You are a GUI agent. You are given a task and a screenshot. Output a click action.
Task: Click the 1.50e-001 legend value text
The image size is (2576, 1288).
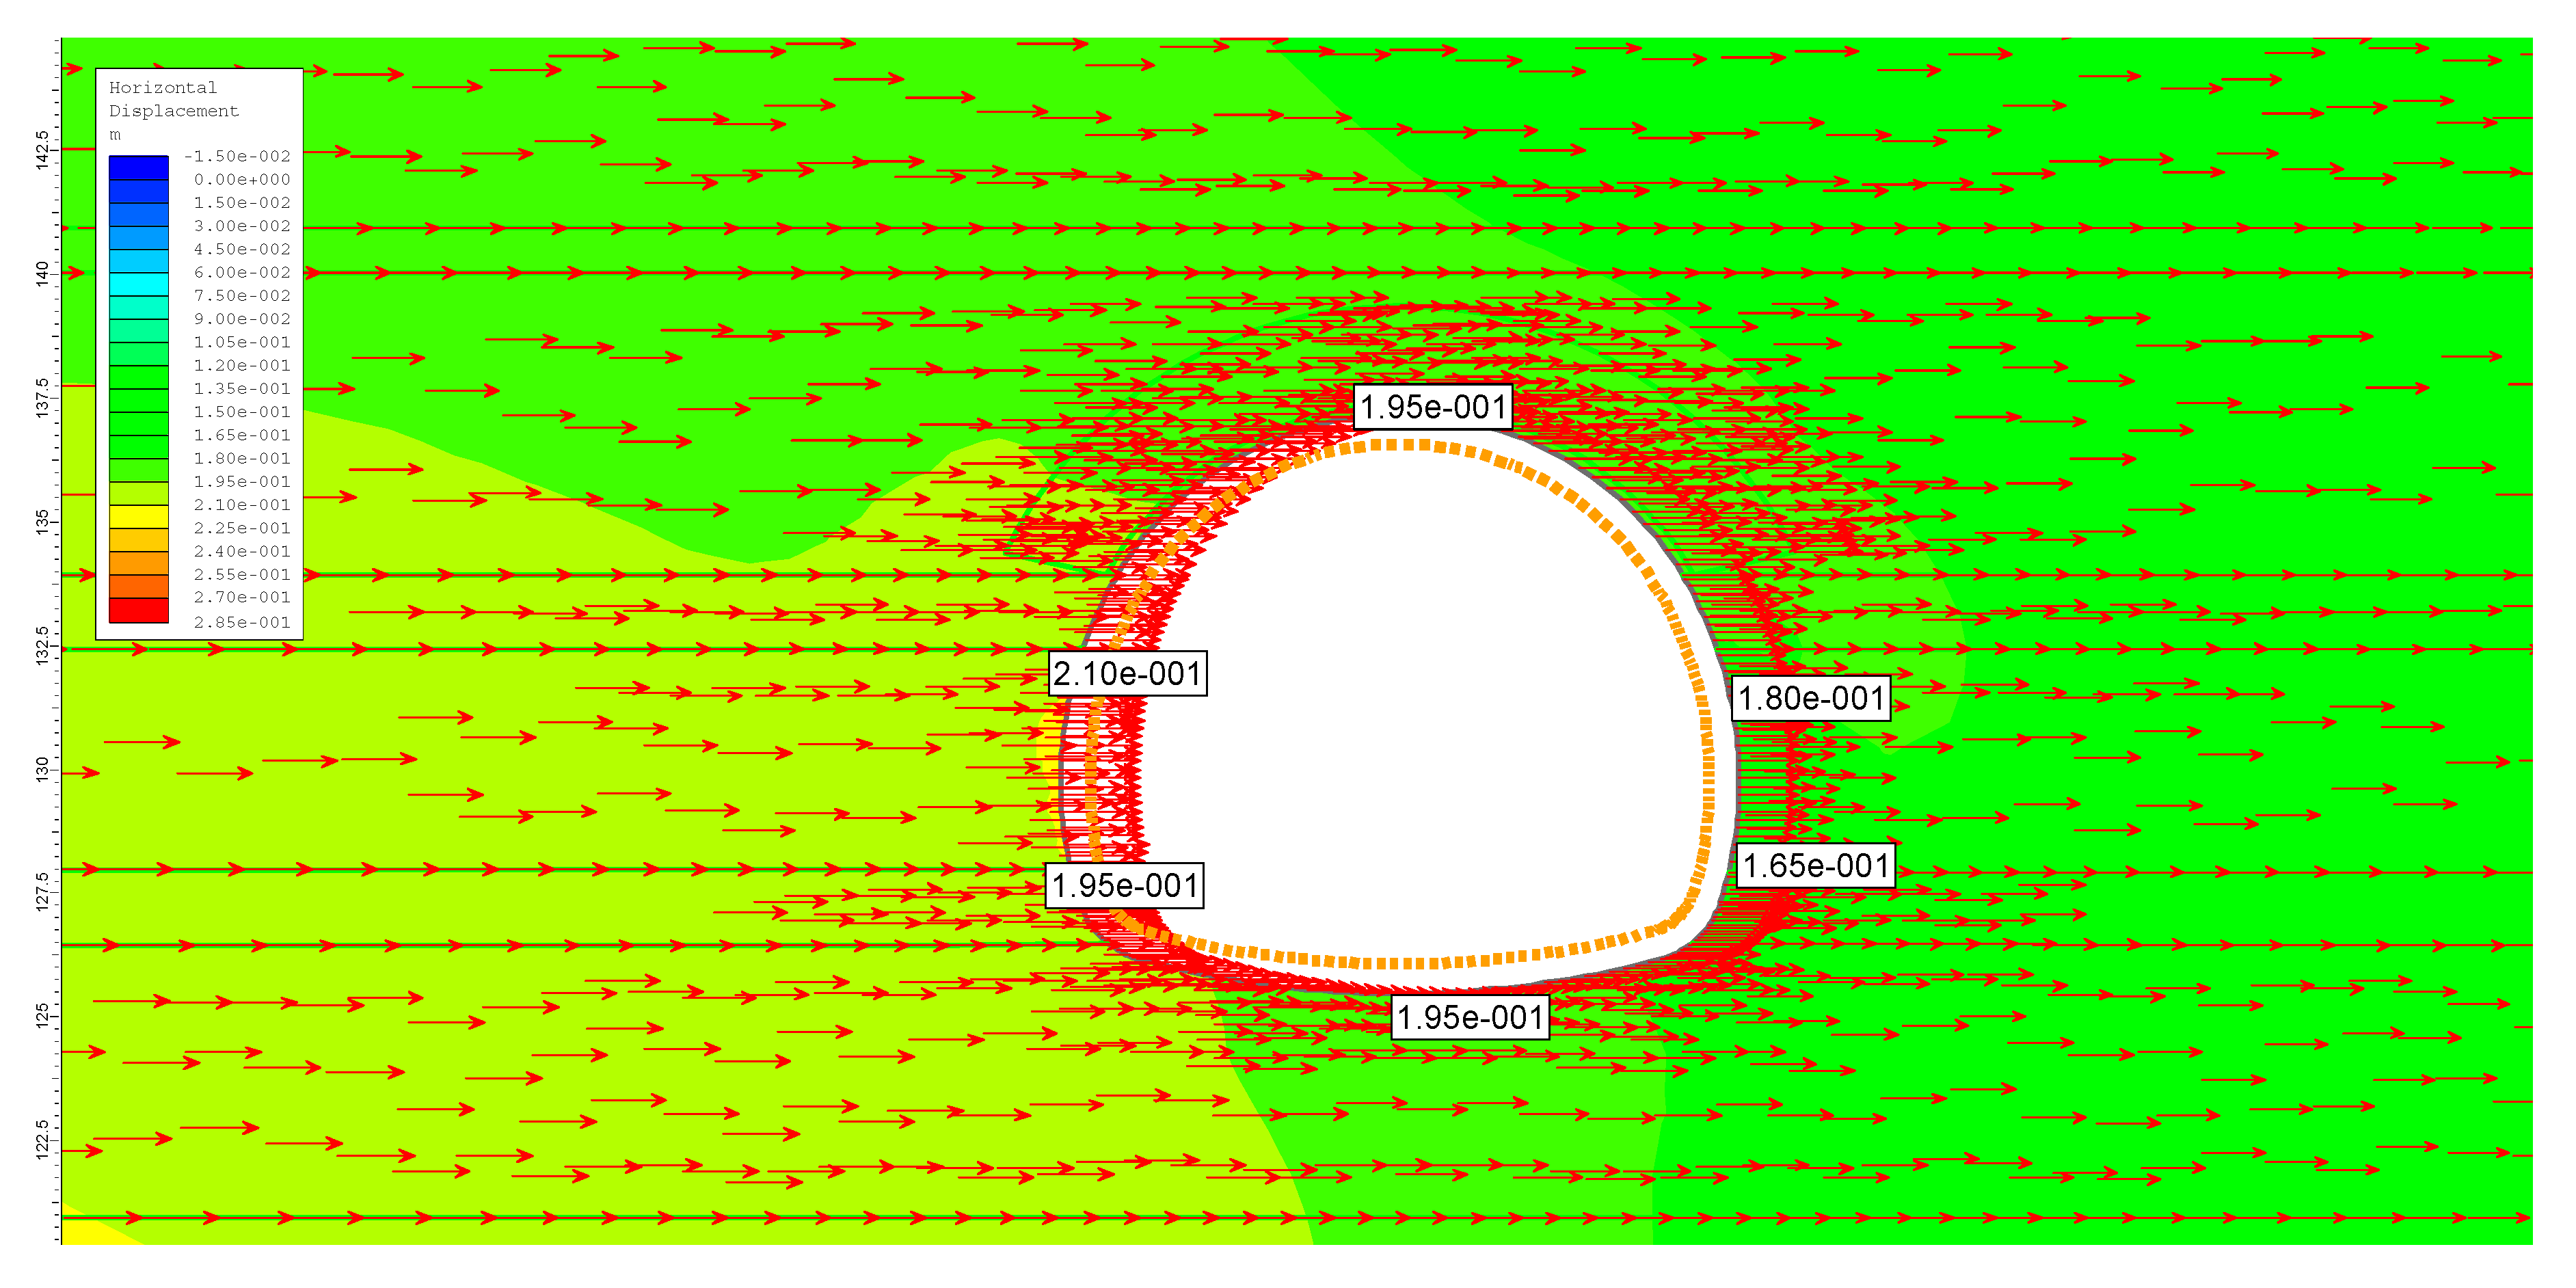pos(241,412)
